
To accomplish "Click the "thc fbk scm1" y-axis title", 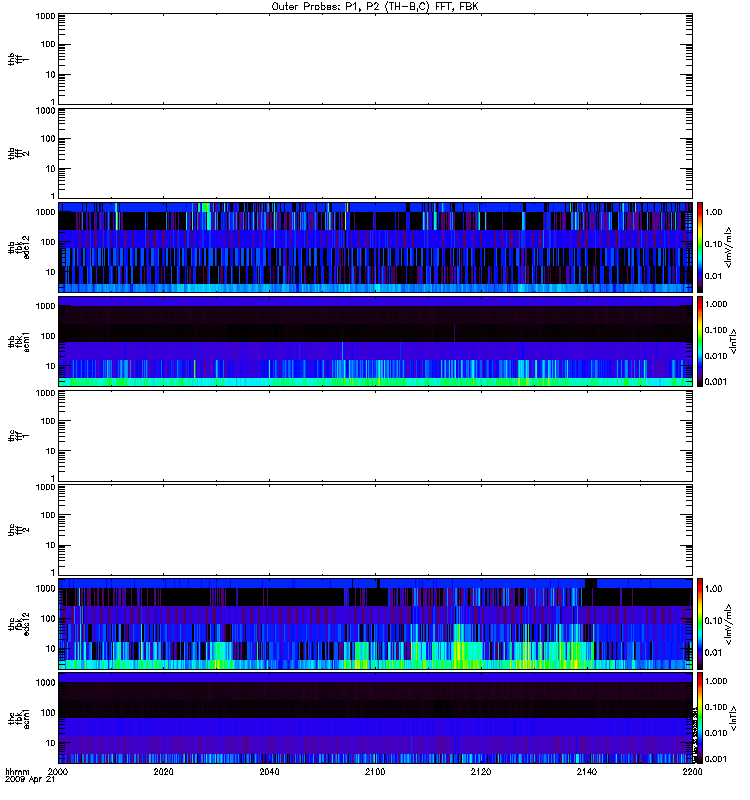I will tap(18, 718).
